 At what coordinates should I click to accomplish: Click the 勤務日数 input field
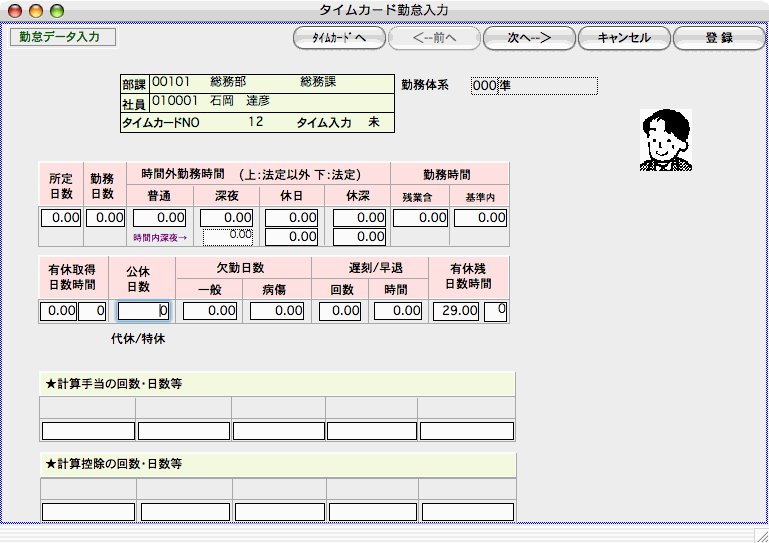click(105, 217)
